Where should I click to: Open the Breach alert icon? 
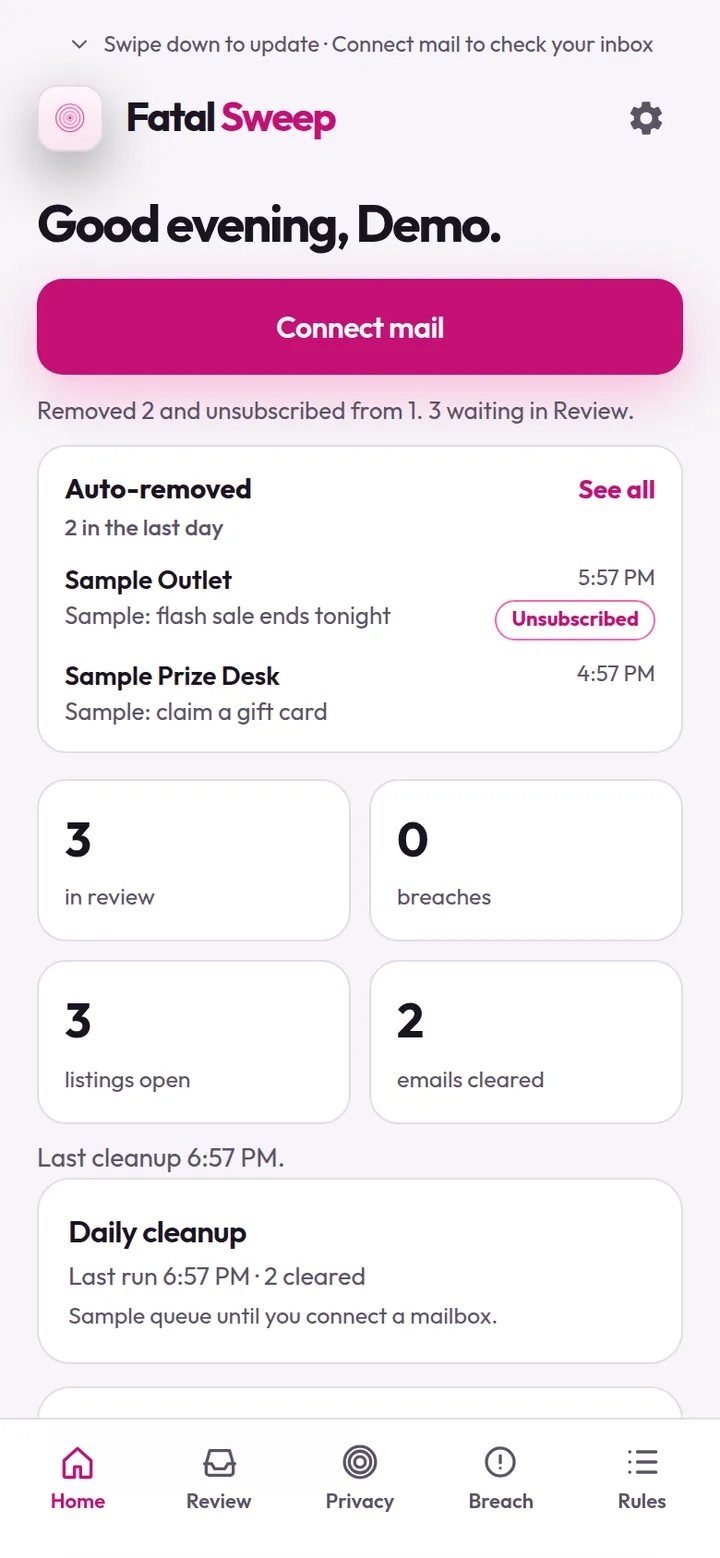[500, 1463]
